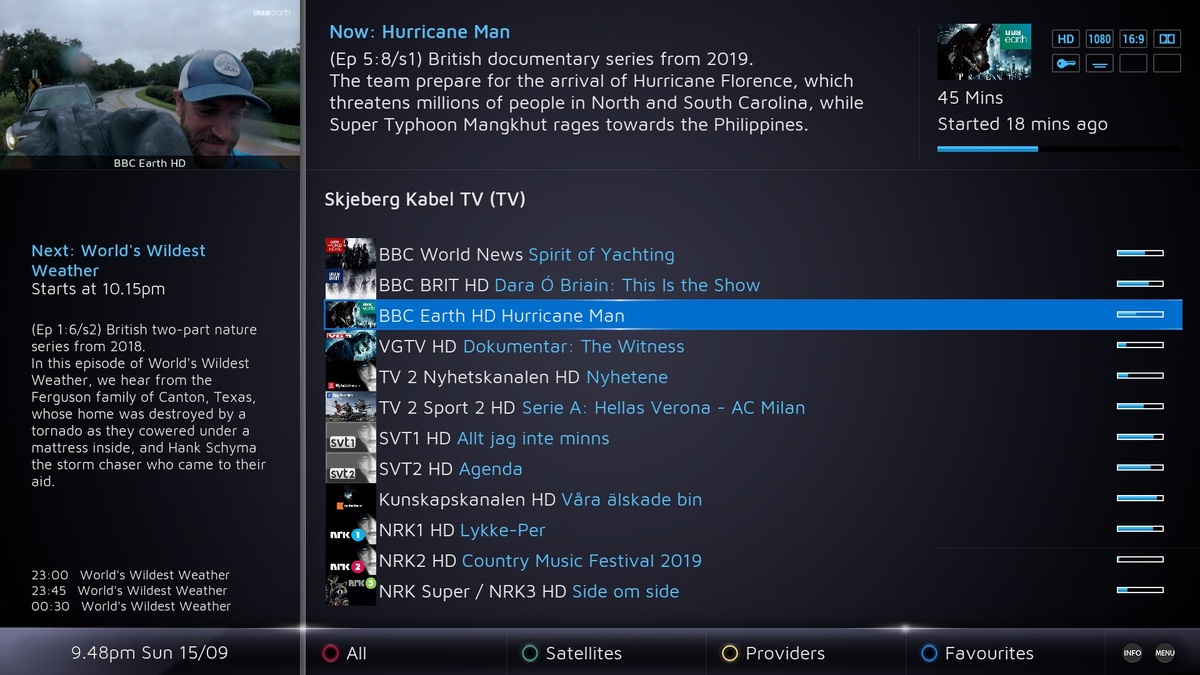
Task: Select TV 2 Nyhetskanalen HD Nyhetene
Action: pos(753,377)
